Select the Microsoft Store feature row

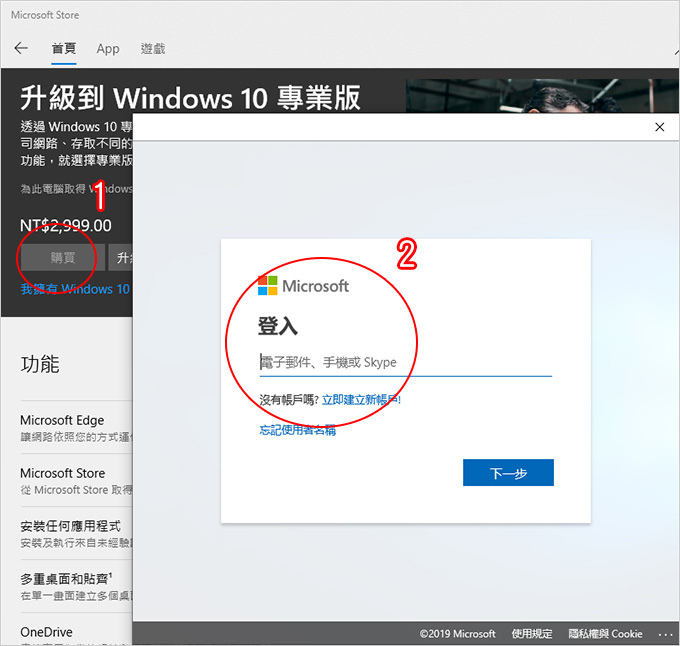click(x=76, y=481)
